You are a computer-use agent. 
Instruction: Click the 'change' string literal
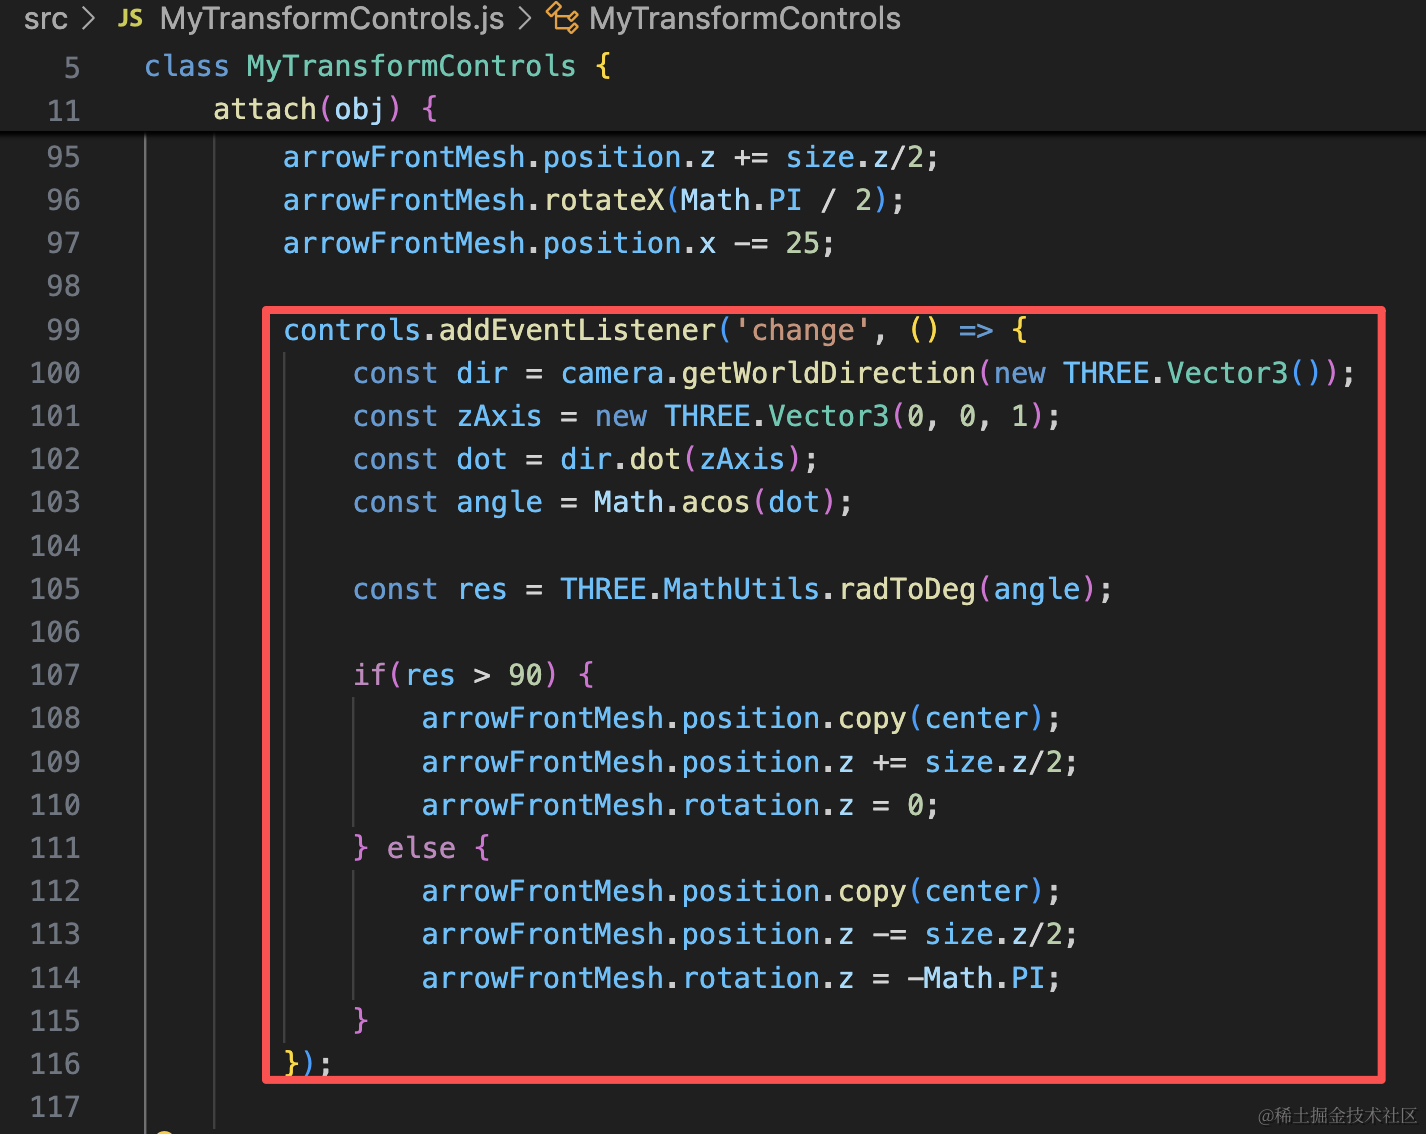click(803, 330)
